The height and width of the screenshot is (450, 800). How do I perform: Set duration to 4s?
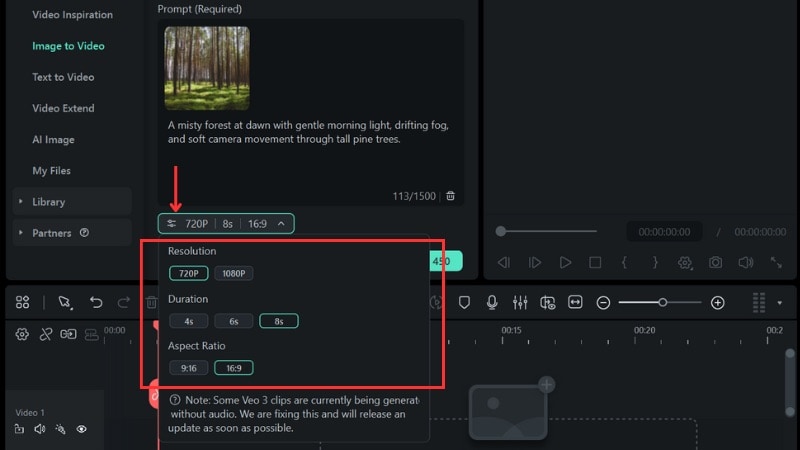(x=189, y=321)
